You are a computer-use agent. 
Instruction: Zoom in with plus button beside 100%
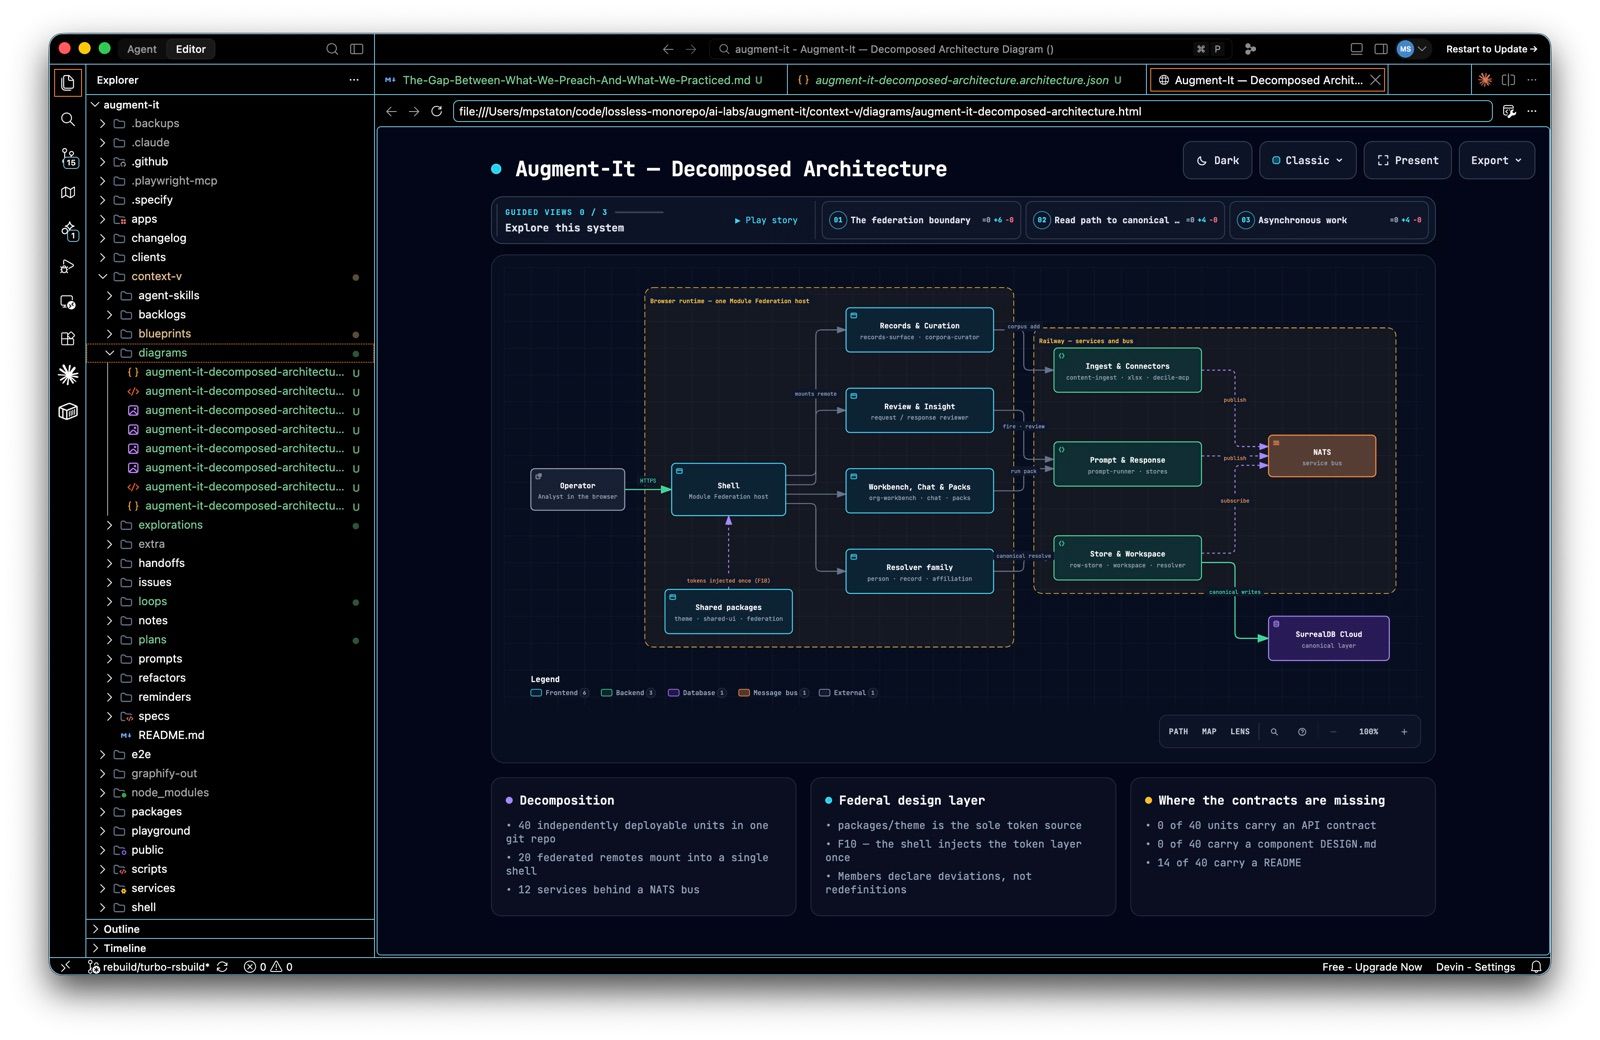(x=1404, y=732)
